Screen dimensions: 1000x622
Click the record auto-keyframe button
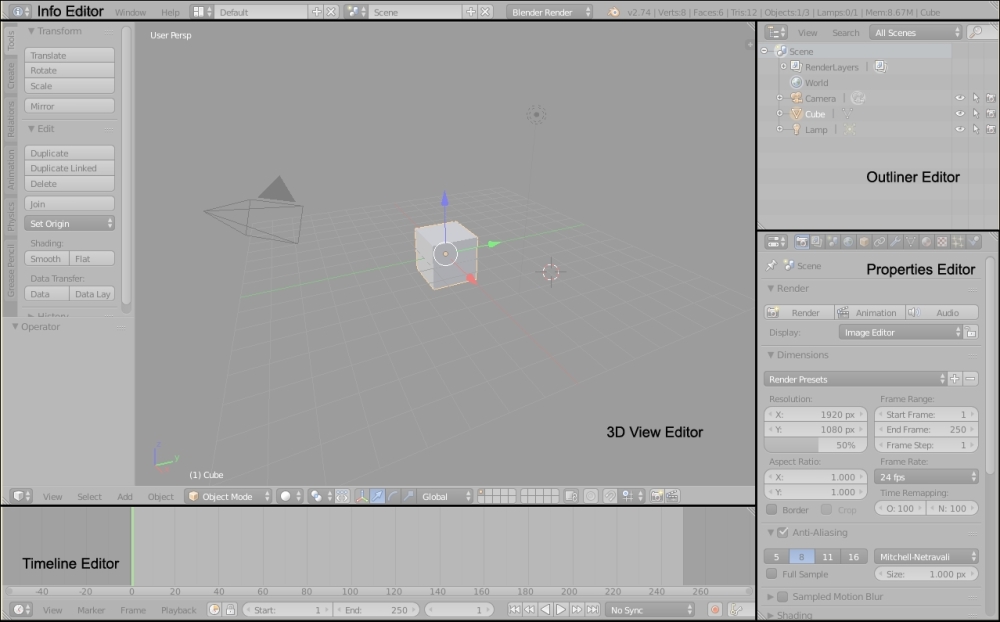(715, 610)
